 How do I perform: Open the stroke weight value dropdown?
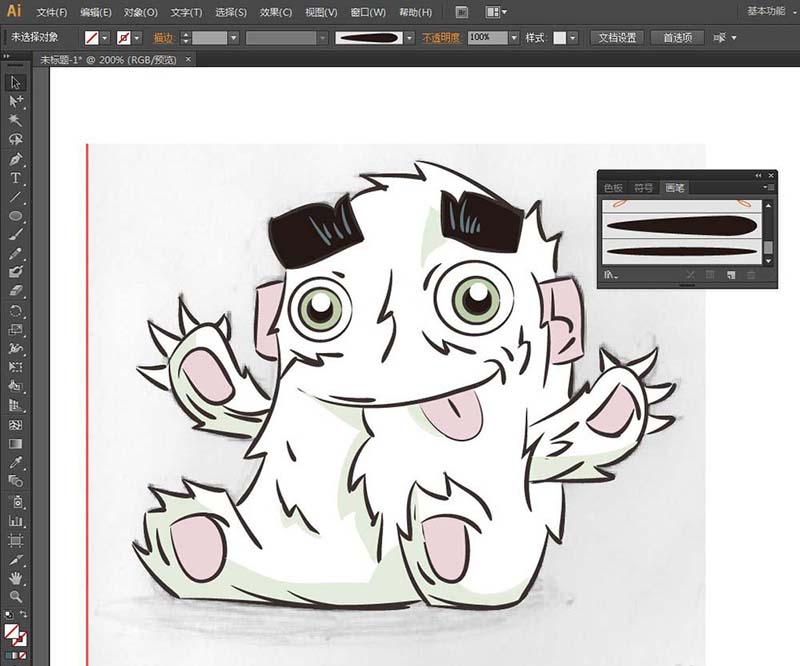[x=234, y=38]
